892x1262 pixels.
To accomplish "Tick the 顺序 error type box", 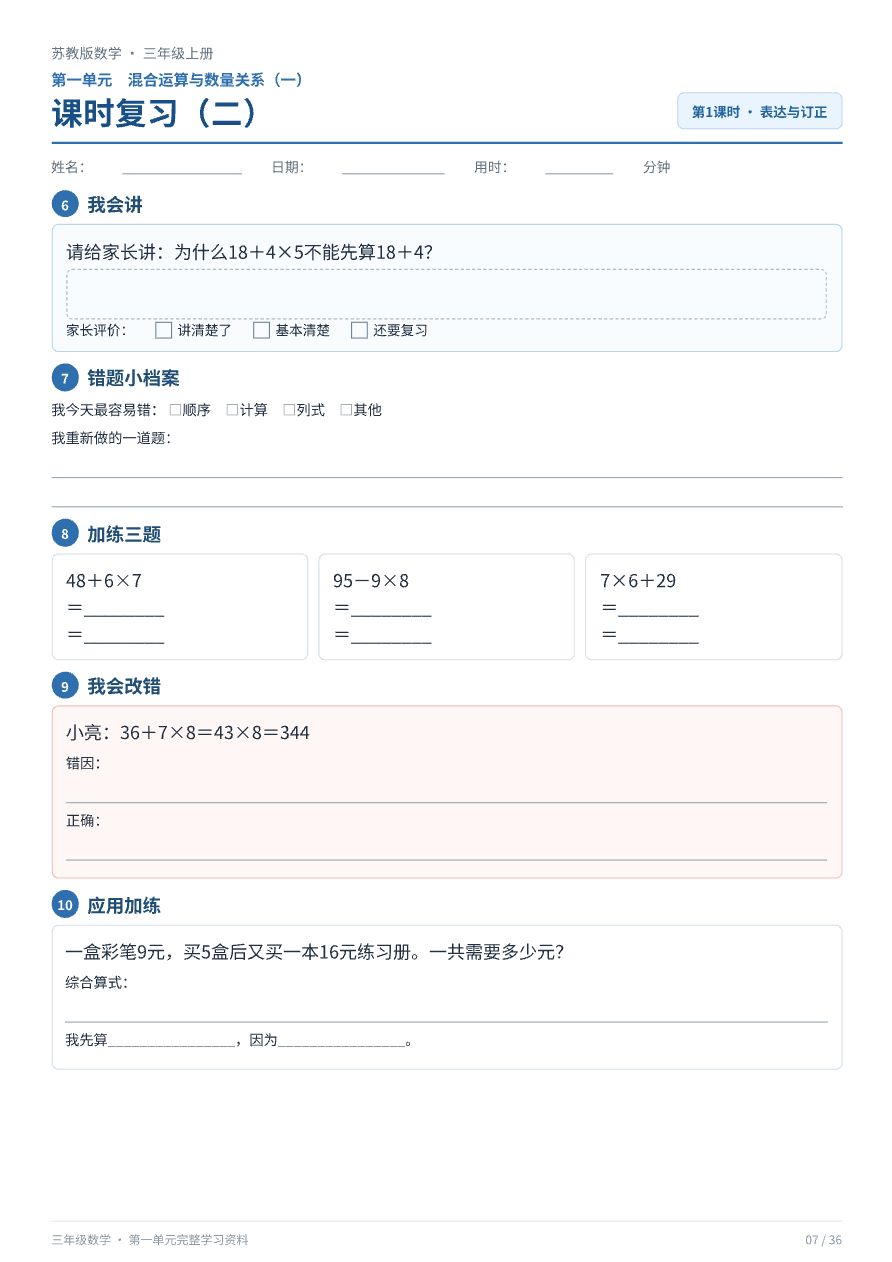I will pyautogui.click(x=175, y=410).
